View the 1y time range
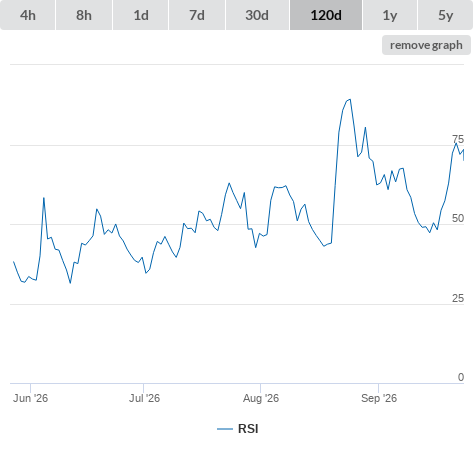 (x=390, y=15)
